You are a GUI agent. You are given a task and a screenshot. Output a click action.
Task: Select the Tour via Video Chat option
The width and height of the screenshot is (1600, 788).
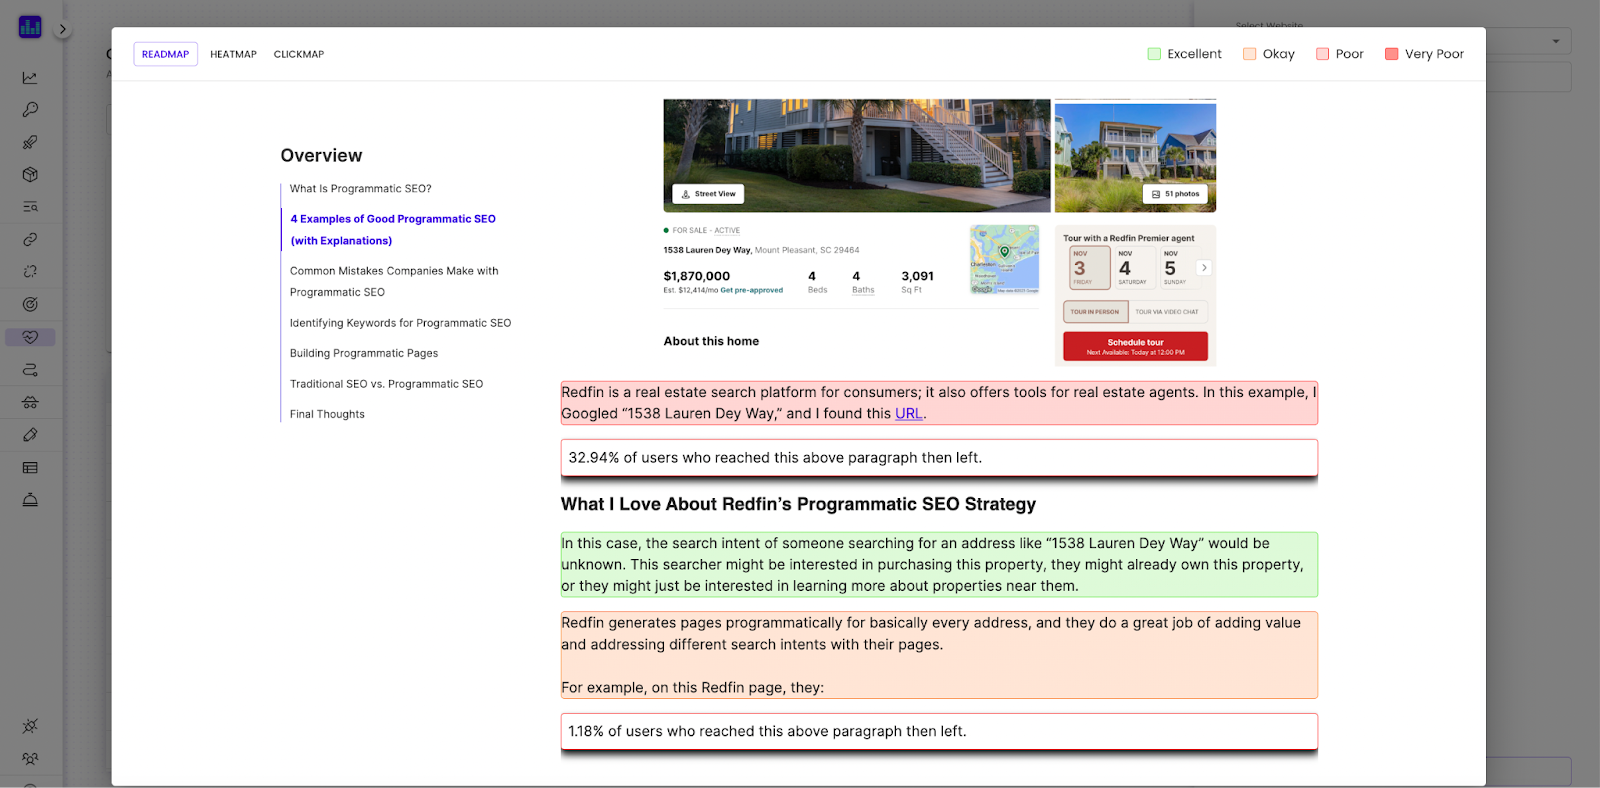(1167, 312)
